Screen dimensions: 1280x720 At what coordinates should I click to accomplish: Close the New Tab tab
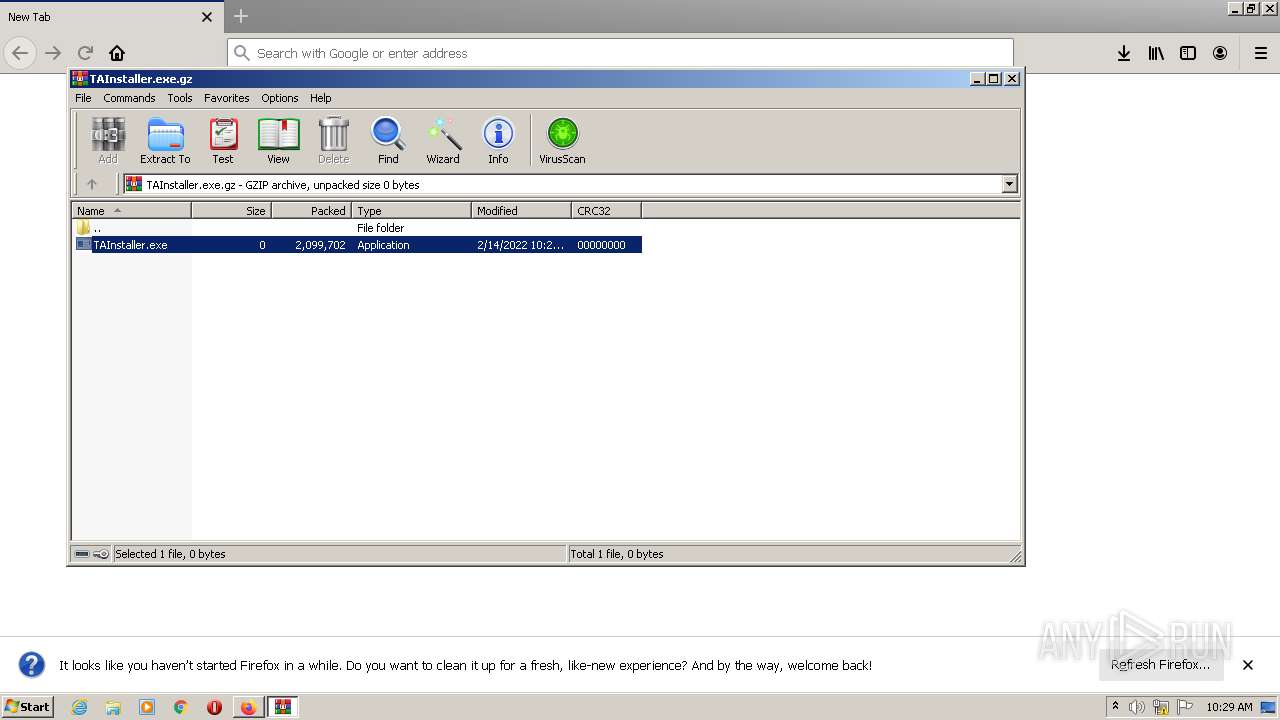[207, 17]
